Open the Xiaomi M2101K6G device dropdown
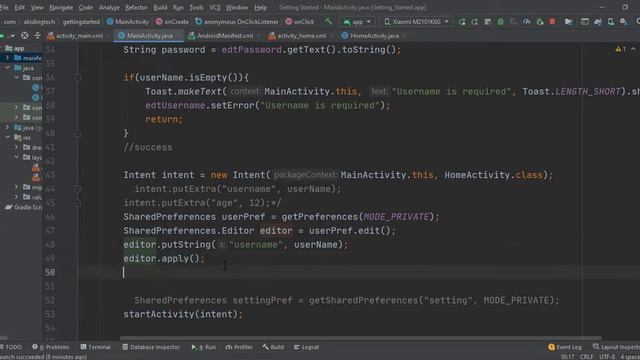 (x=416, y=22)
